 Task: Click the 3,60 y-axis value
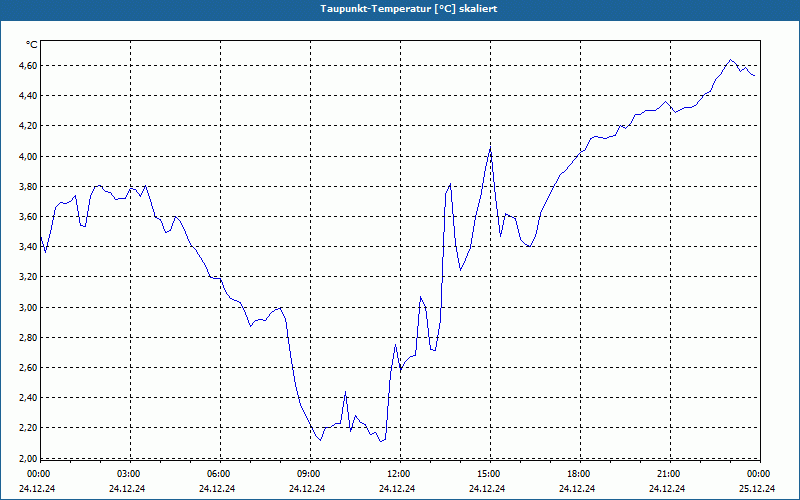[x=28, y=217]
